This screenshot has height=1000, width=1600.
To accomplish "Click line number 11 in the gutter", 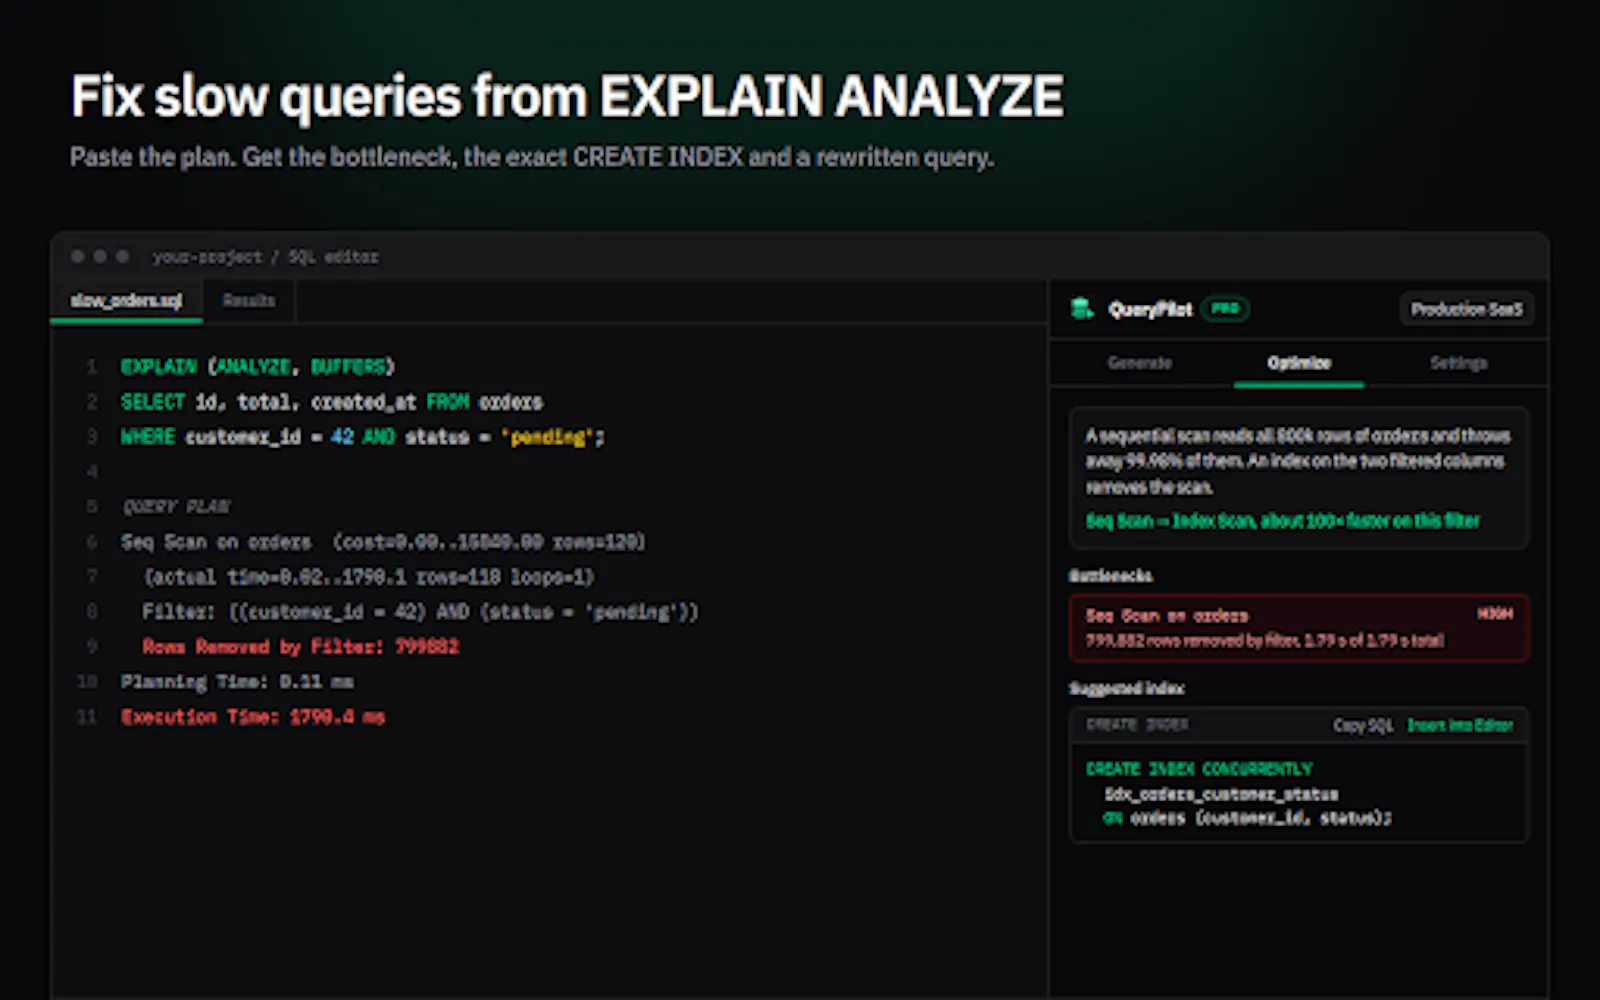I will (87, 717).
